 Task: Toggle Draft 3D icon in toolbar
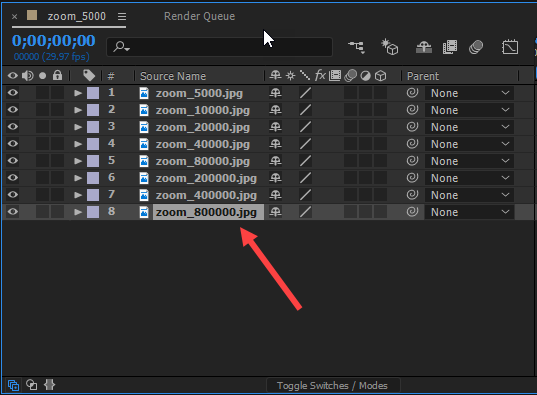(390, 47)
